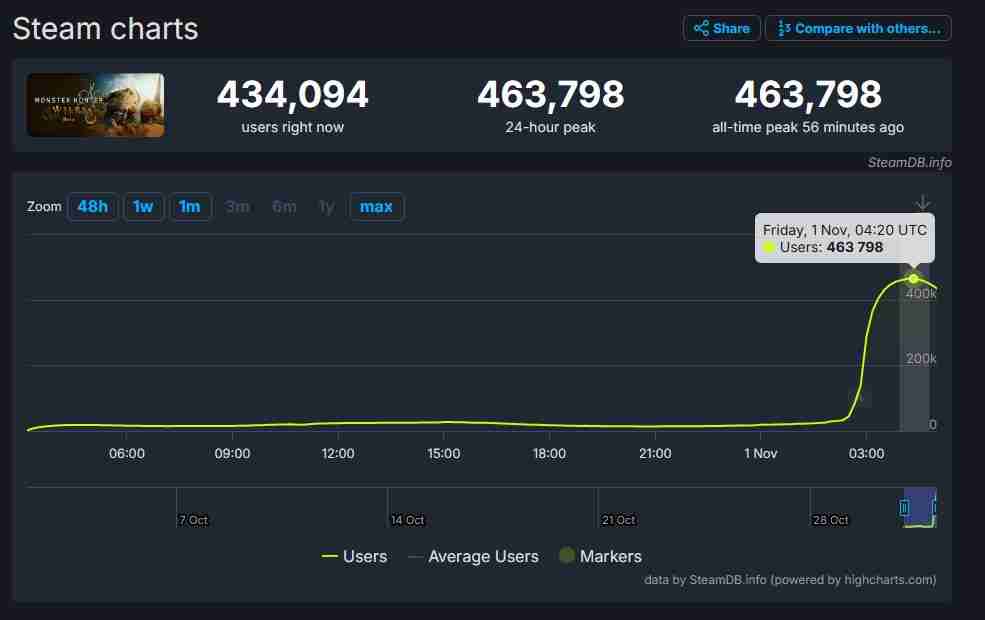Viewport: 985px width, 620px height.
Task: Click the all-time peak data point
Action: 913,280
